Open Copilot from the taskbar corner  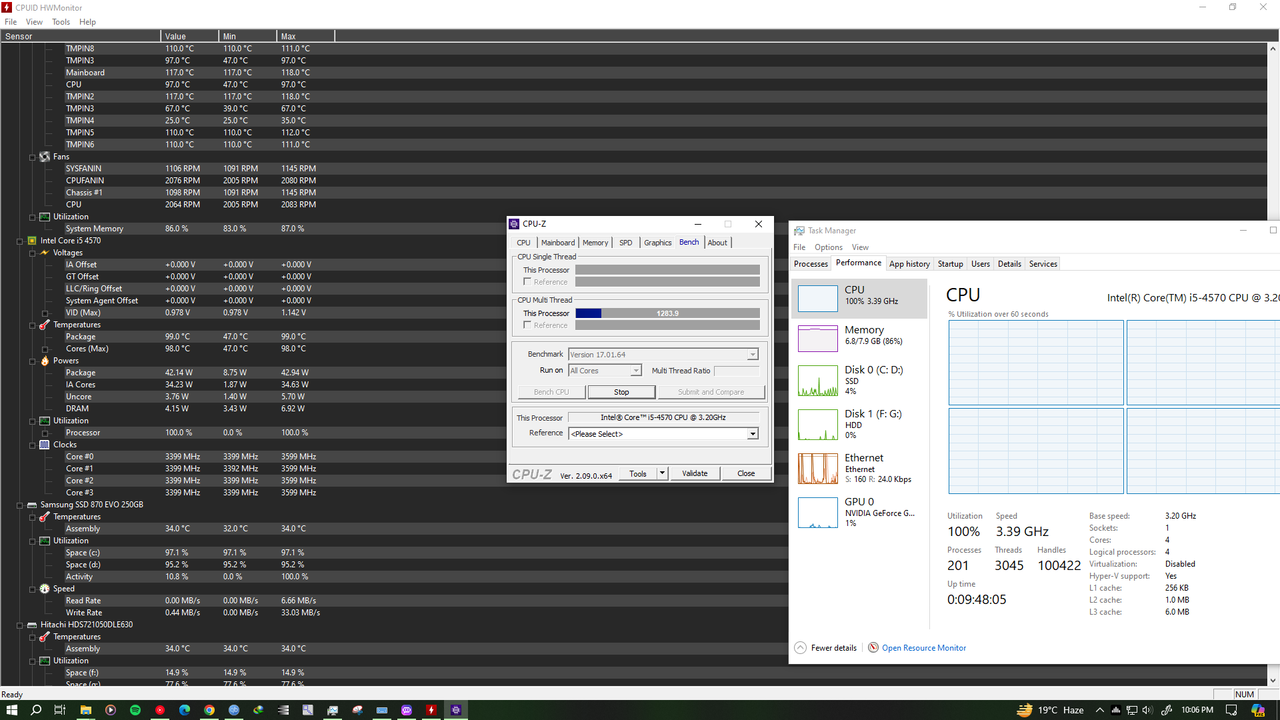pyautogui.click(x=1258, y=710)
